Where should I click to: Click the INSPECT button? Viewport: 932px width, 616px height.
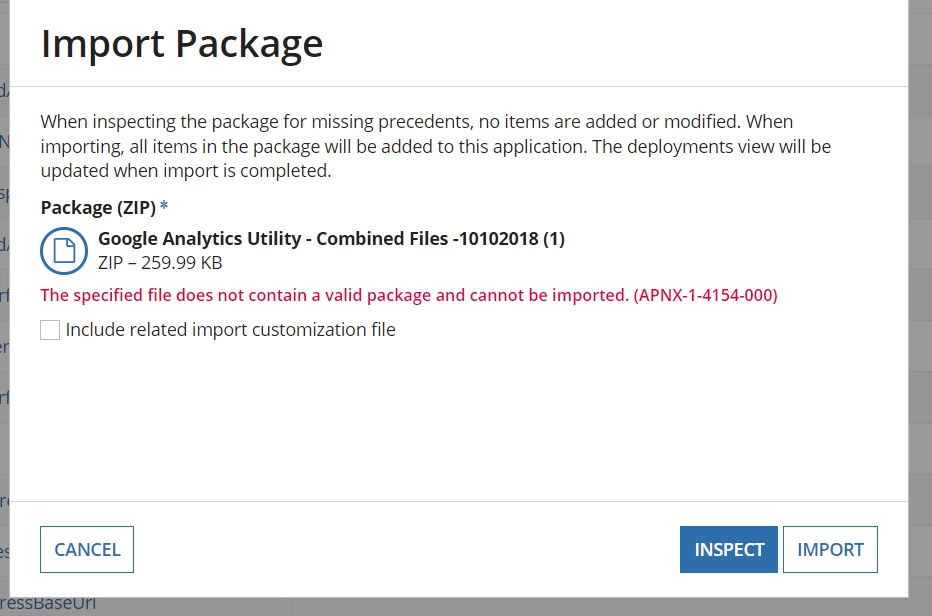pyautogui.click(x=729, y=549)
